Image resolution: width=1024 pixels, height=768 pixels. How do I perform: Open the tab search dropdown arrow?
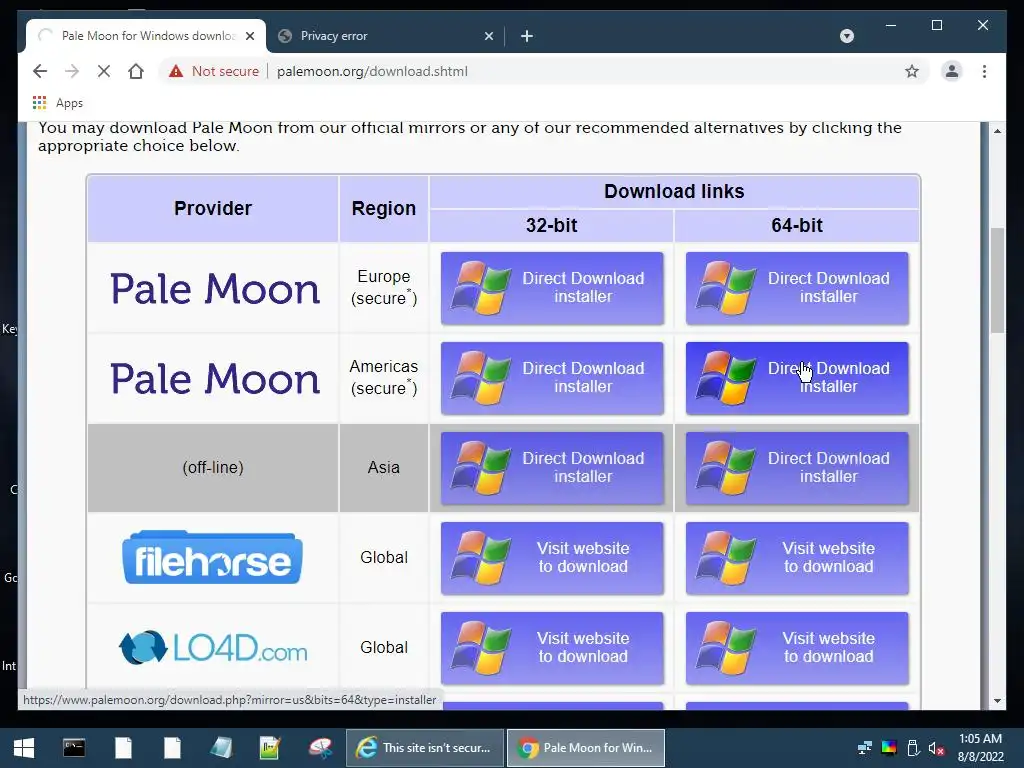click(847, 36)
